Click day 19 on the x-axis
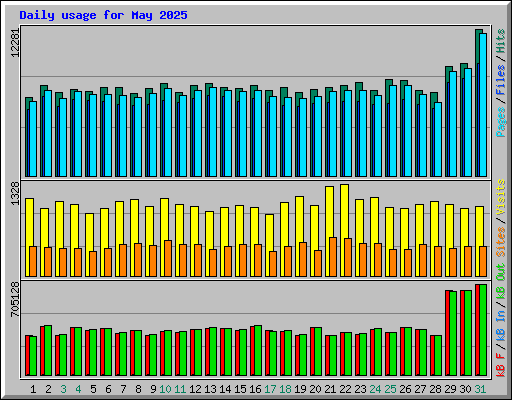This screenshot has width=512, height=400. [x=300, y=389]
